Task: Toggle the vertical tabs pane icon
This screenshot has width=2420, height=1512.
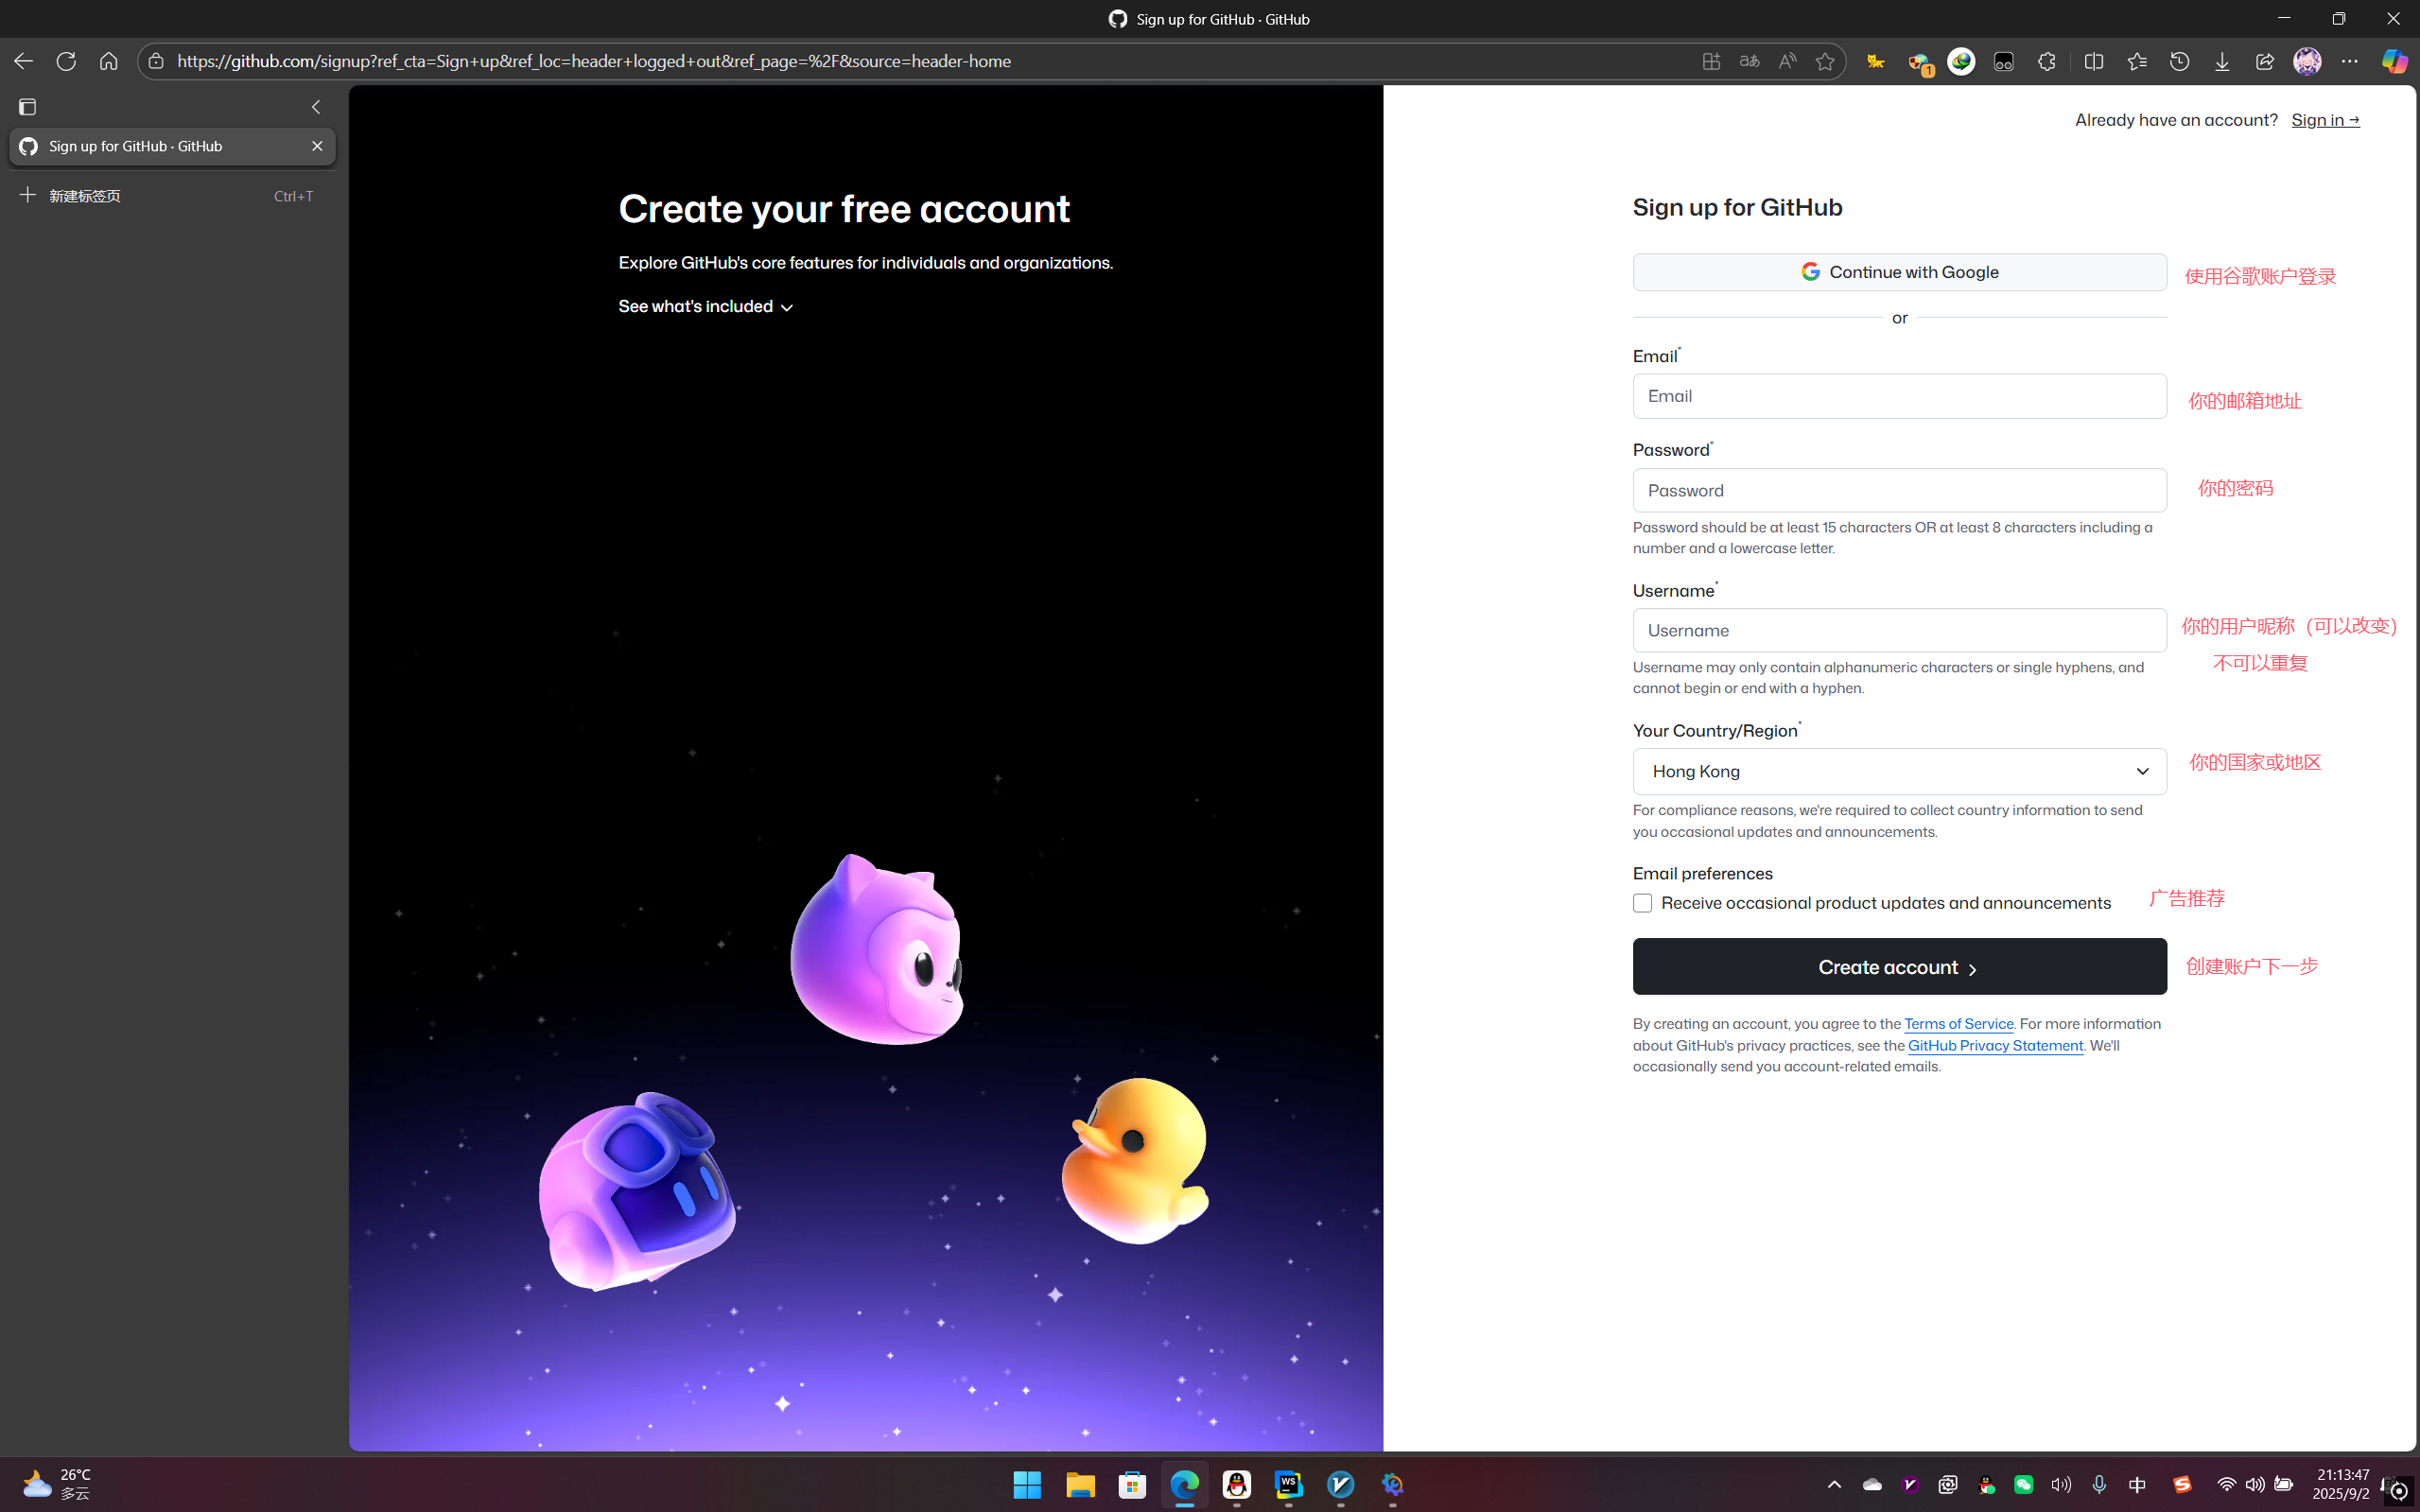Action: click(x=28, y=106)
